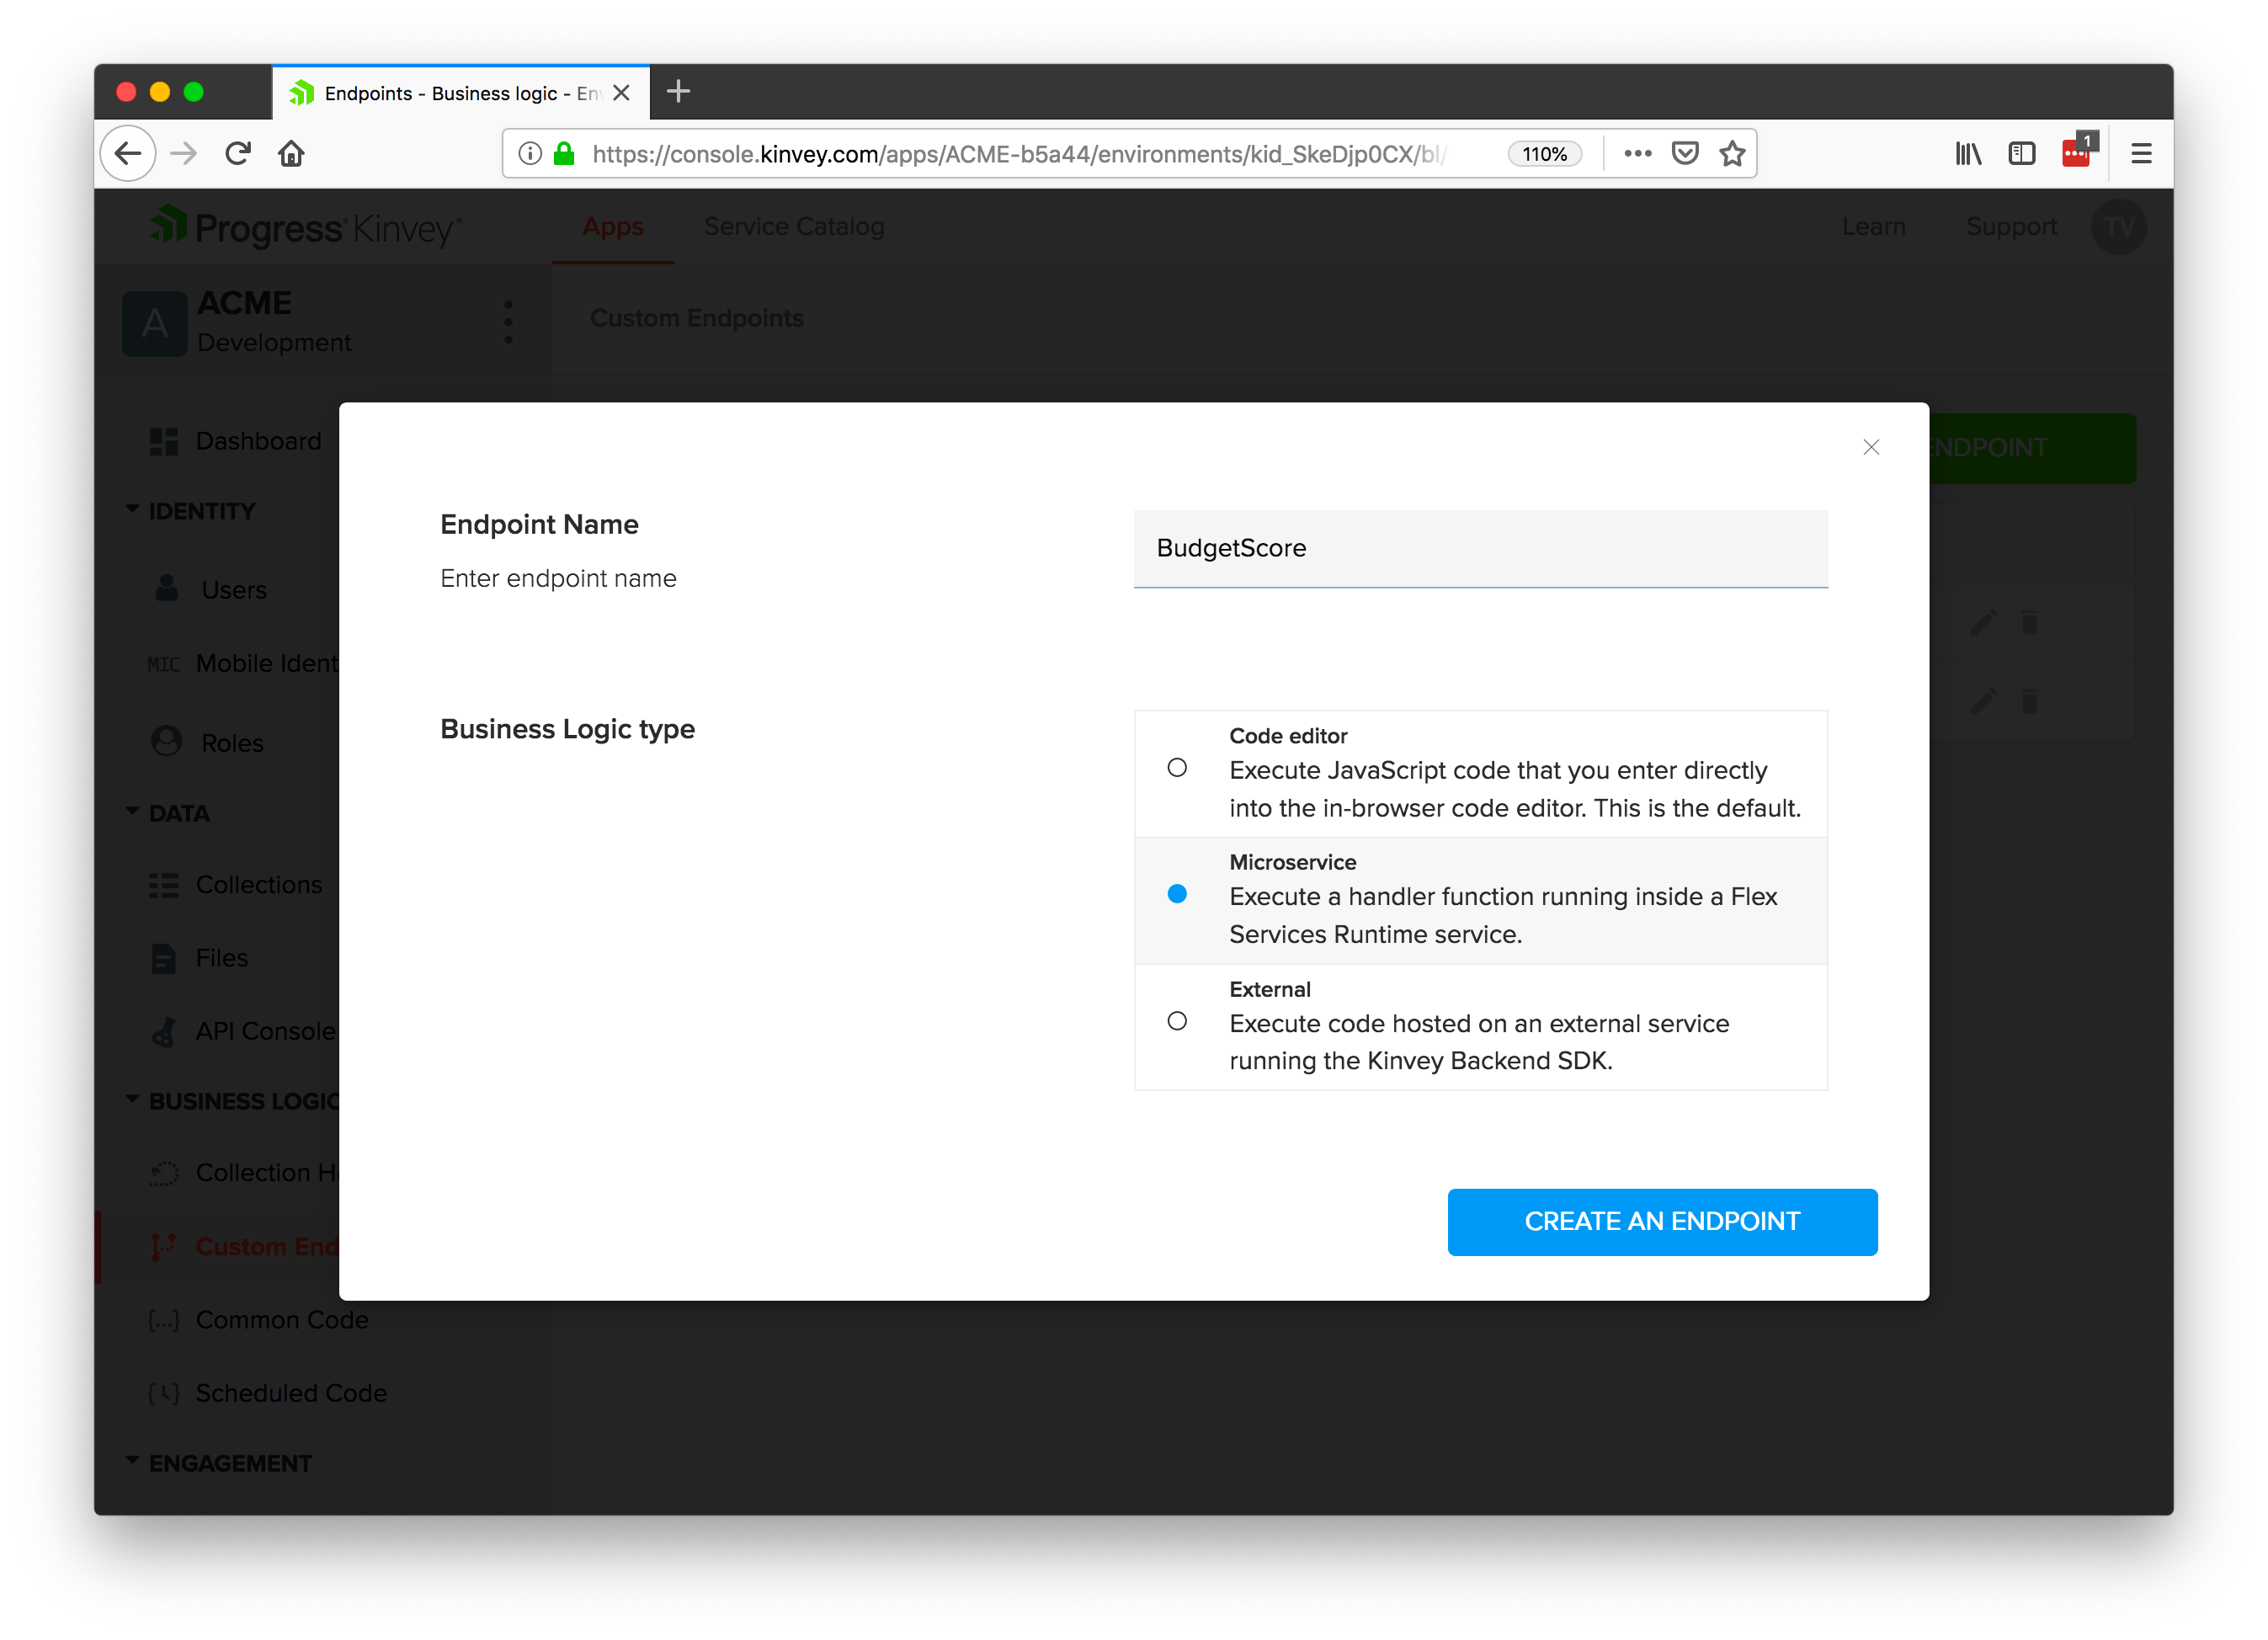Click the Files document icon
2268x1640 pixels.
[163, 958]
